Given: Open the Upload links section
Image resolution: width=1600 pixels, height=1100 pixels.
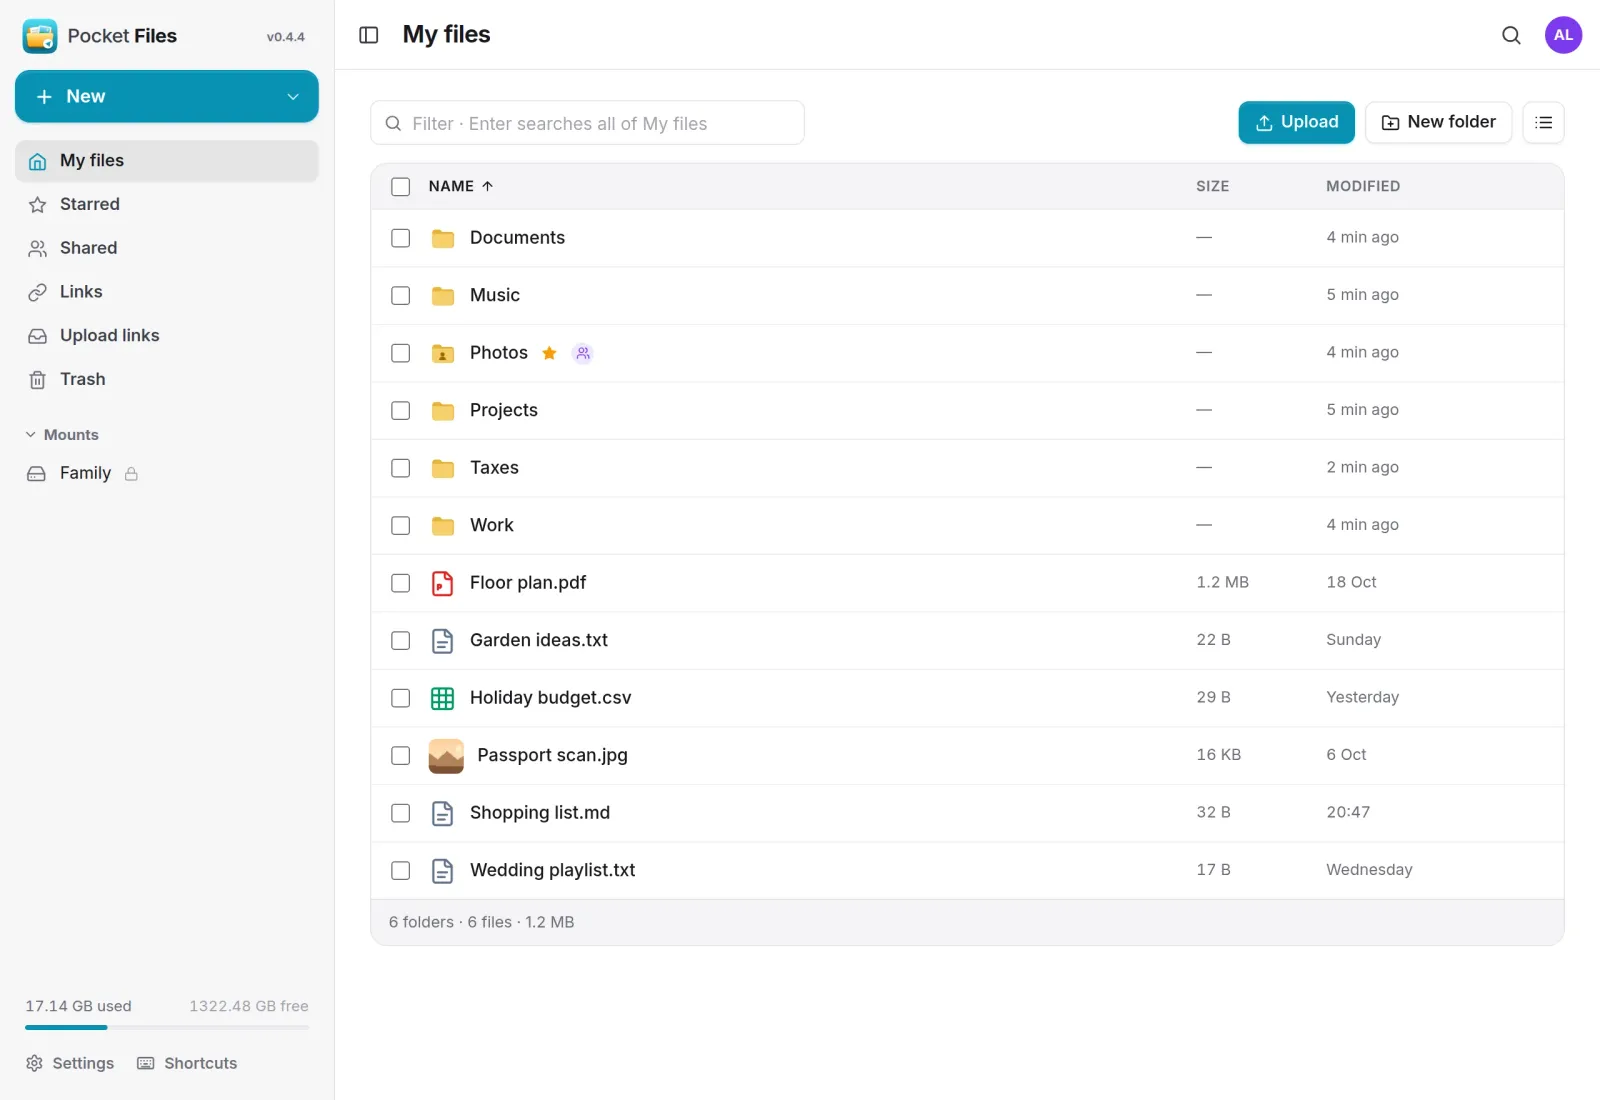Looking at the screenshot, I should pos(167,336).
